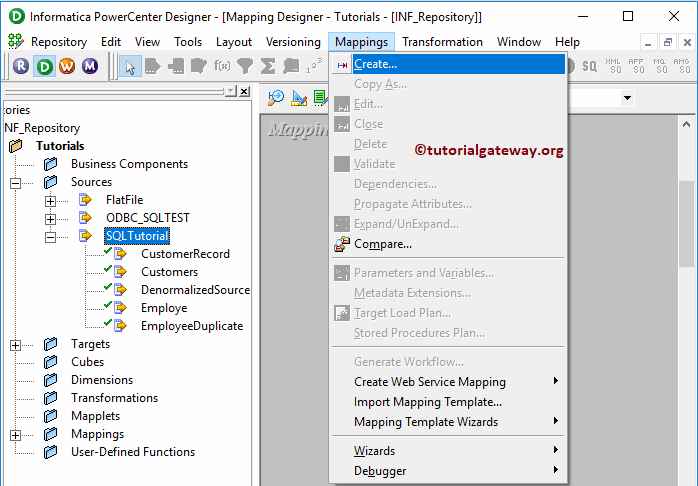This screenshot has width=698, height=486.
Task: Select the Tutorials folder
Action: pyautogui.click(x=60, y=146)
